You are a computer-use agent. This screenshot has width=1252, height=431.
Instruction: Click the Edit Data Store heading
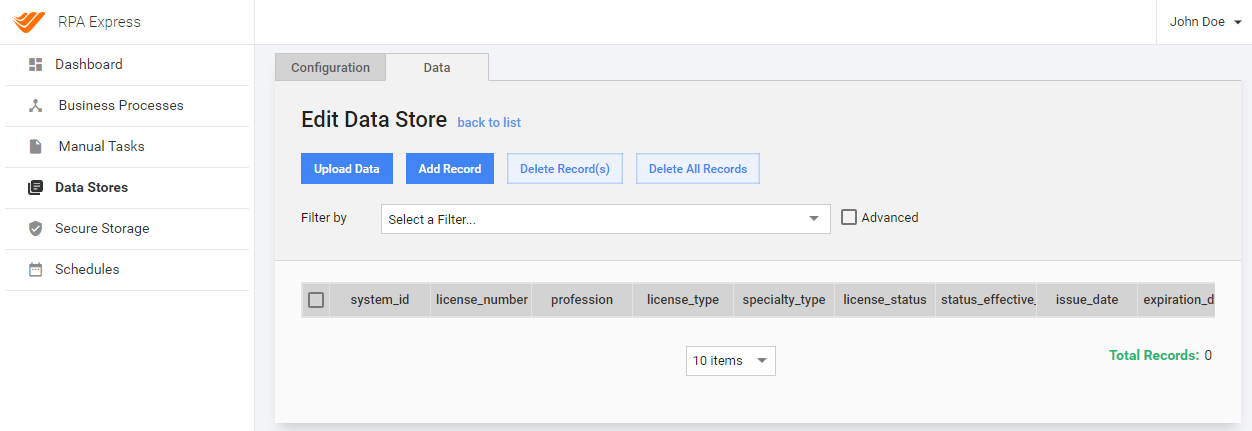[374, 120]
